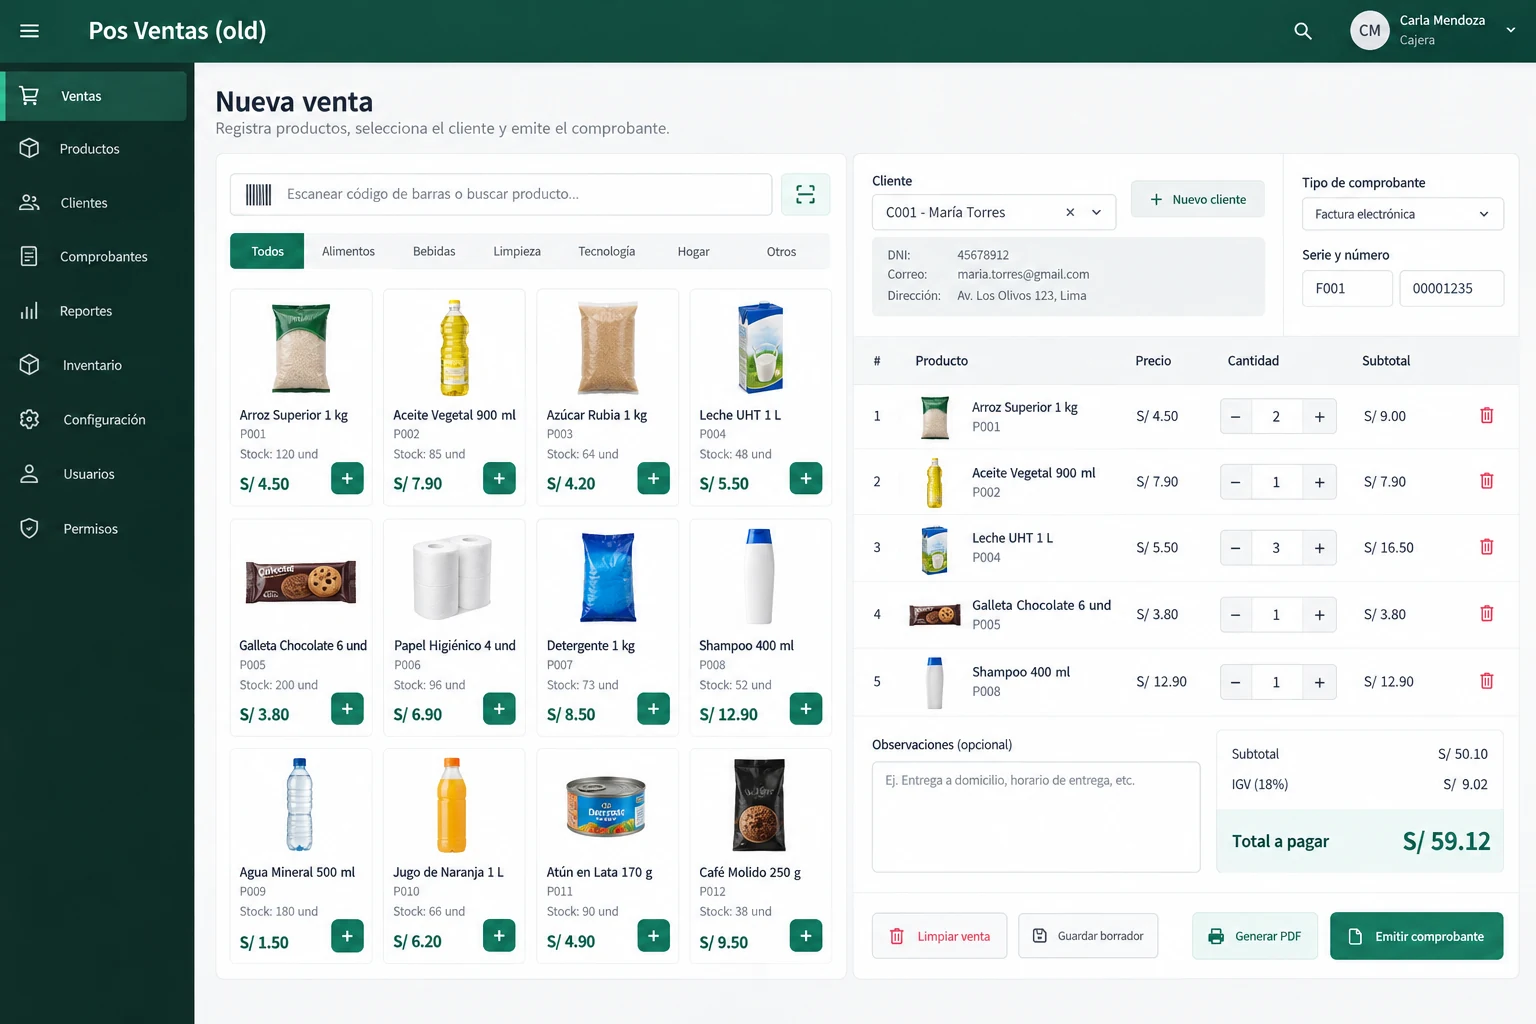Screen dimensions: 1536x1024
Task: Add Azúcar Rubia 1 kg to sale
Action: (653, 478)
